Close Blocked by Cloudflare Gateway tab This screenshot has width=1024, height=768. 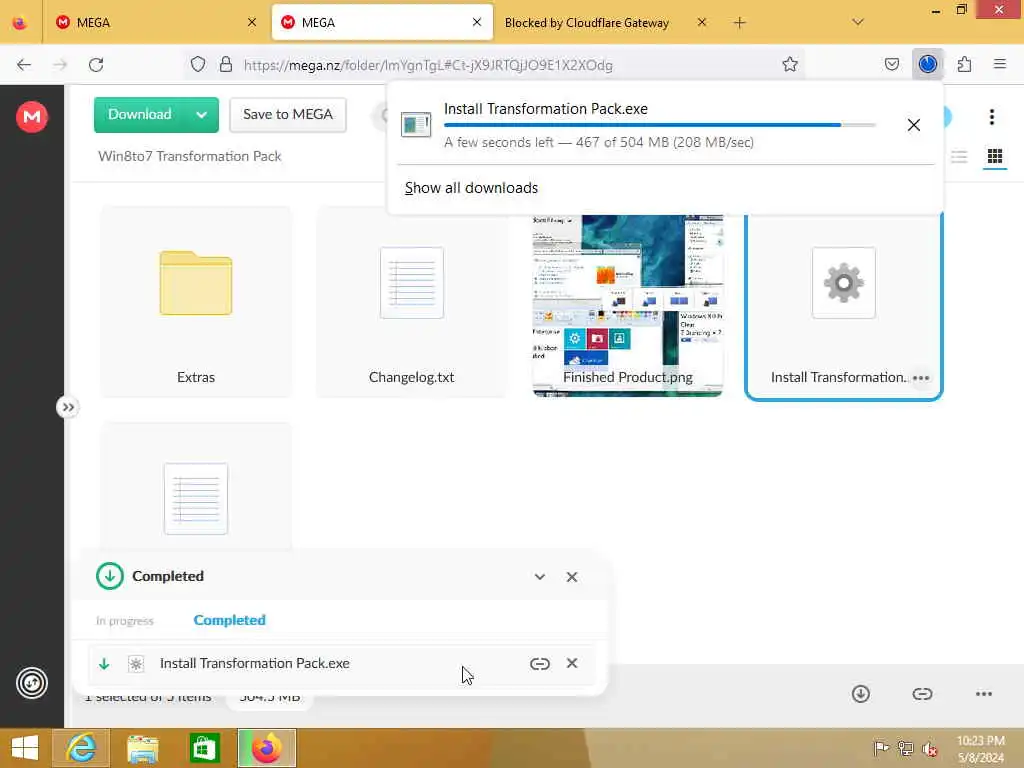[701, 22]
